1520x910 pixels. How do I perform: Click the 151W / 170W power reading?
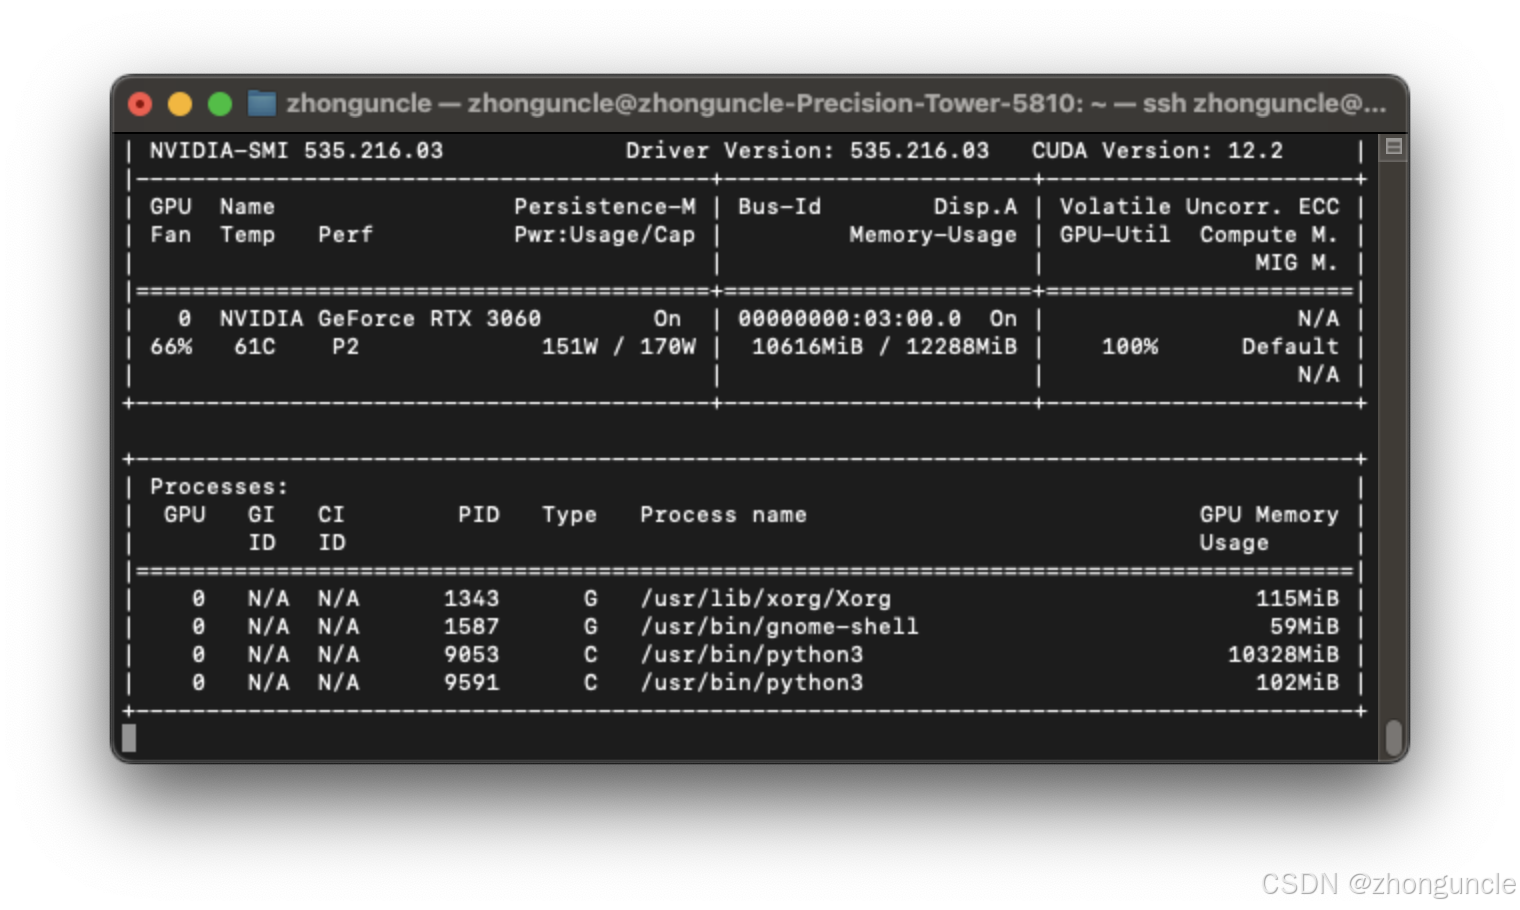(618, 347)
